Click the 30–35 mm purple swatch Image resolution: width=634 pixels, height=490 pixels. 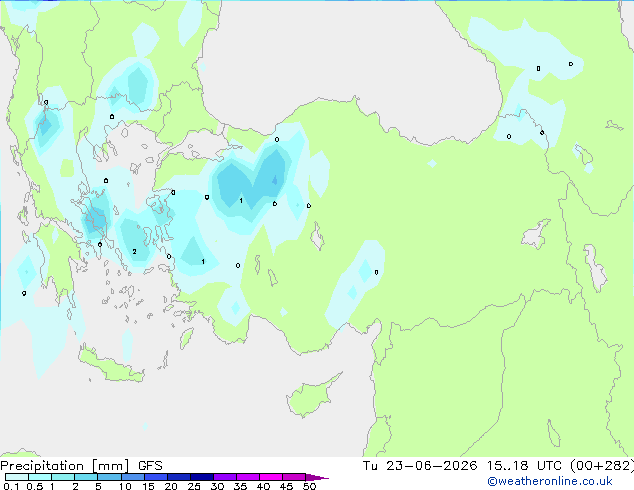225,477
